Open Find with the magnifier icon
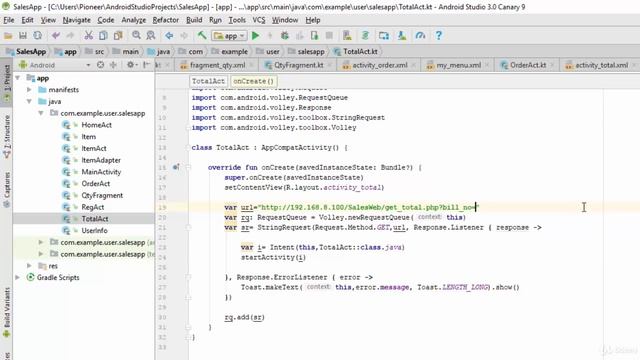640x360 pixels. click(x=136, y=36)
